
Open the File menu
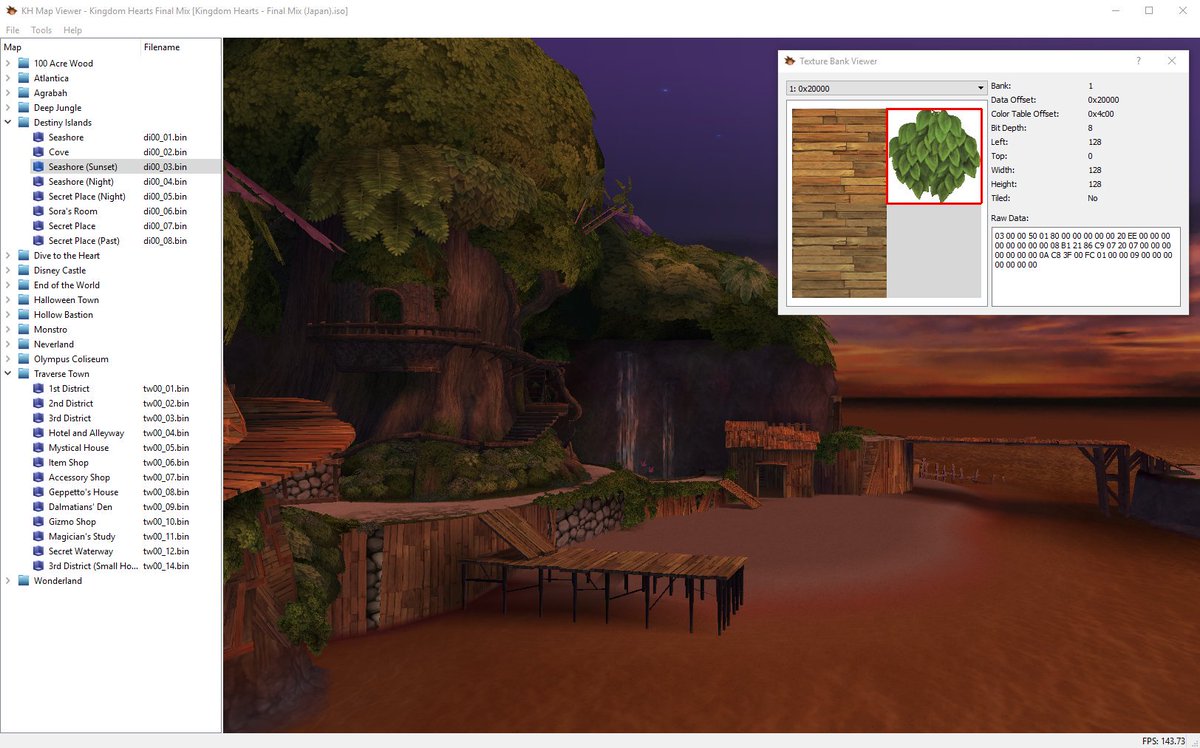coord(12,30)
